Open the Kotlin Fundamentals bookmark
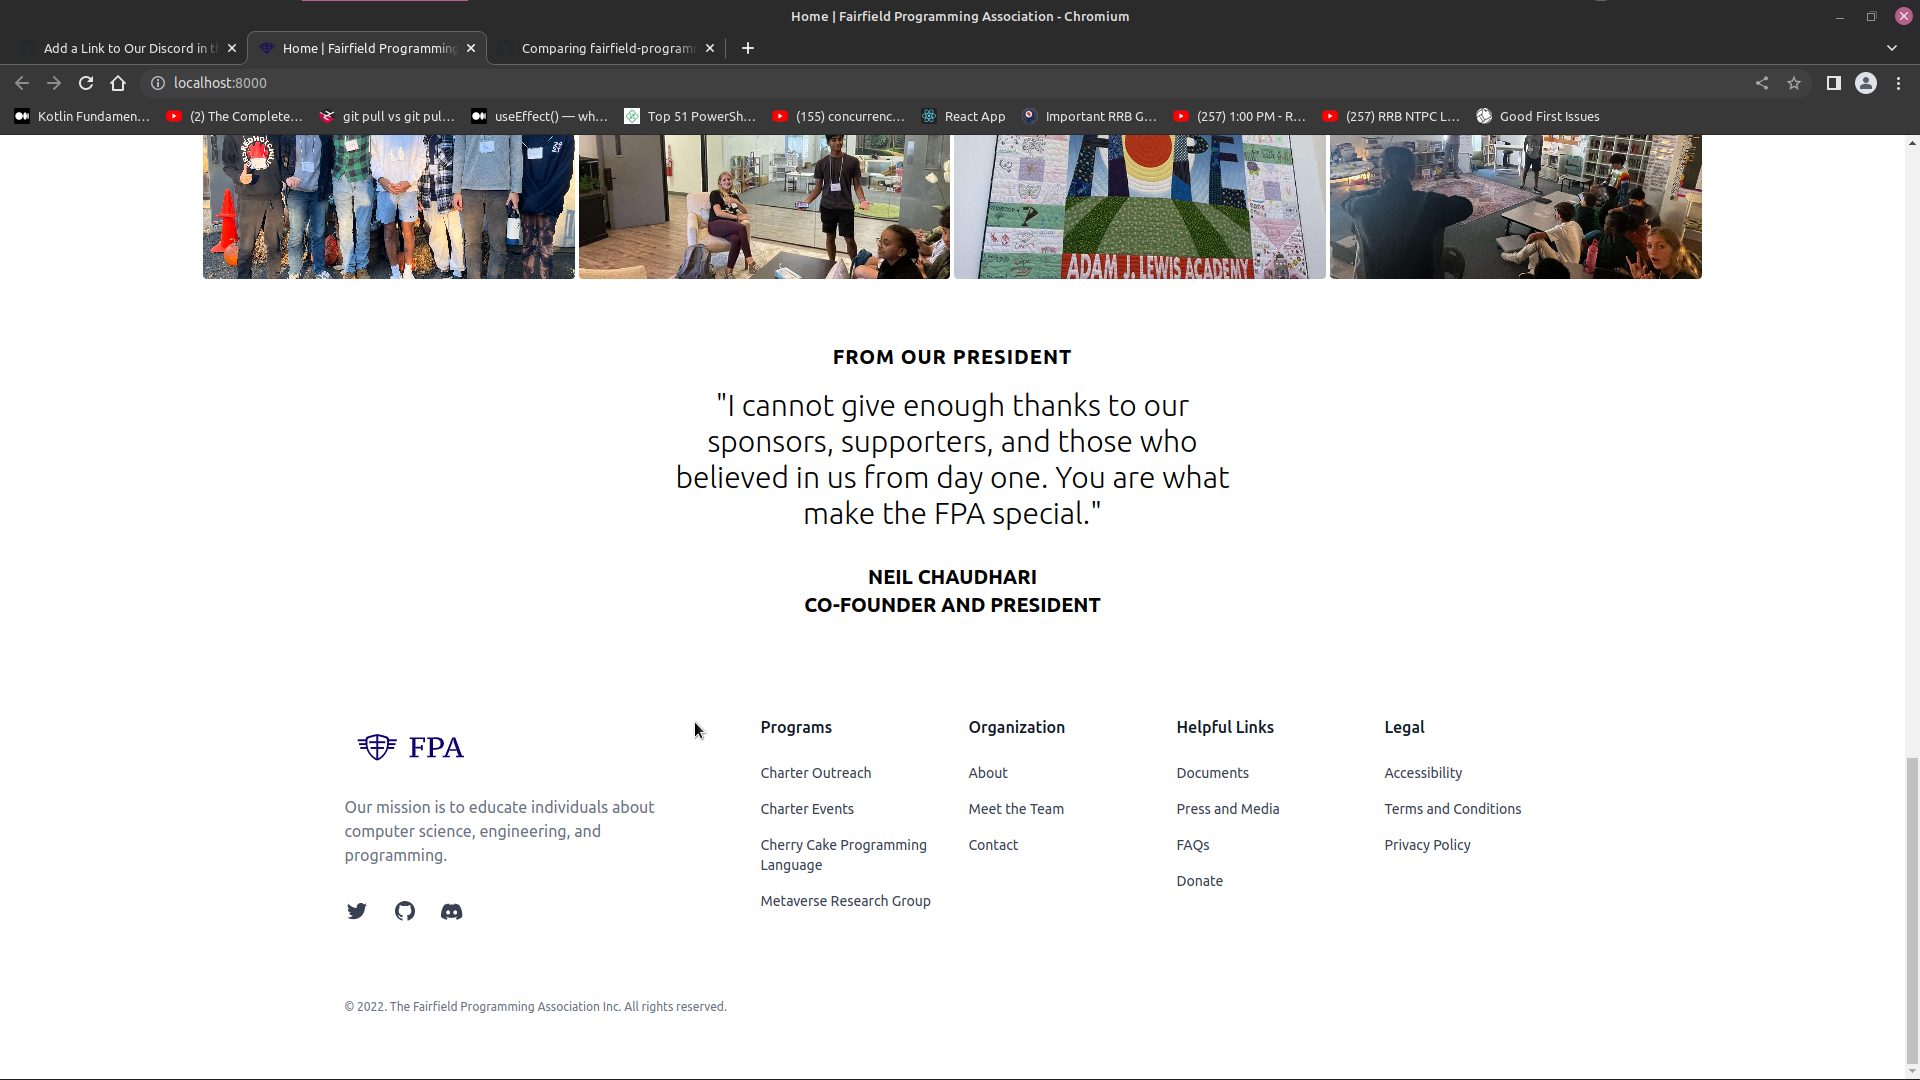This screenshot has height=1080, width=1920. click(x=82, y=116)
